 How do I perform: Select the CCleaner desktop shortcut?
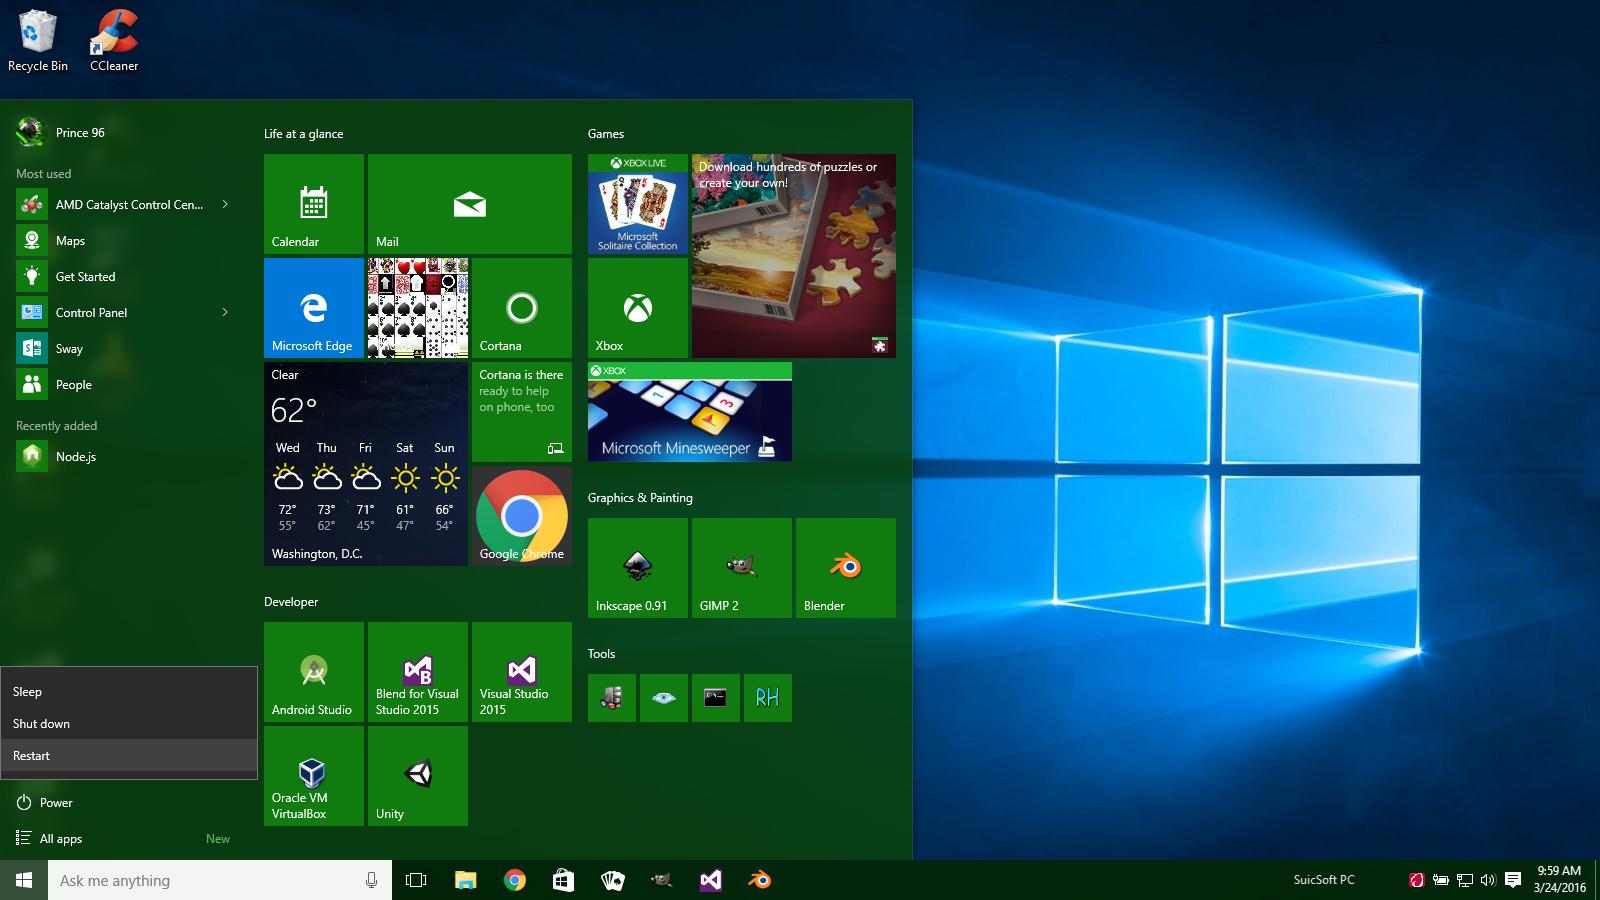point(114,40)
